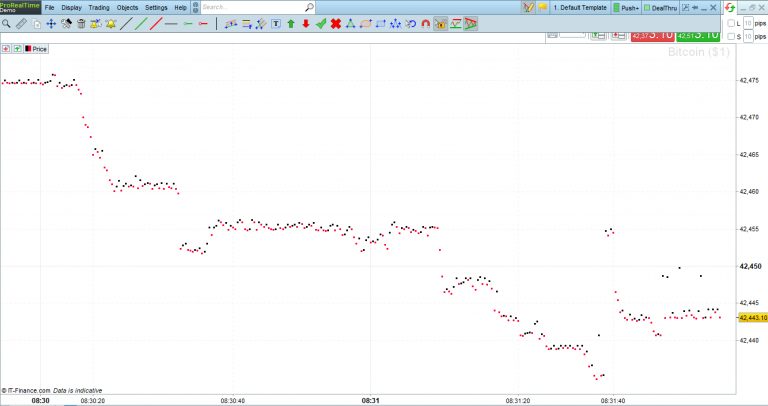Select the green up arrow drawing tool
This screenshot has height=406, width=768.
pyautogui.click(x=290, y=23)
